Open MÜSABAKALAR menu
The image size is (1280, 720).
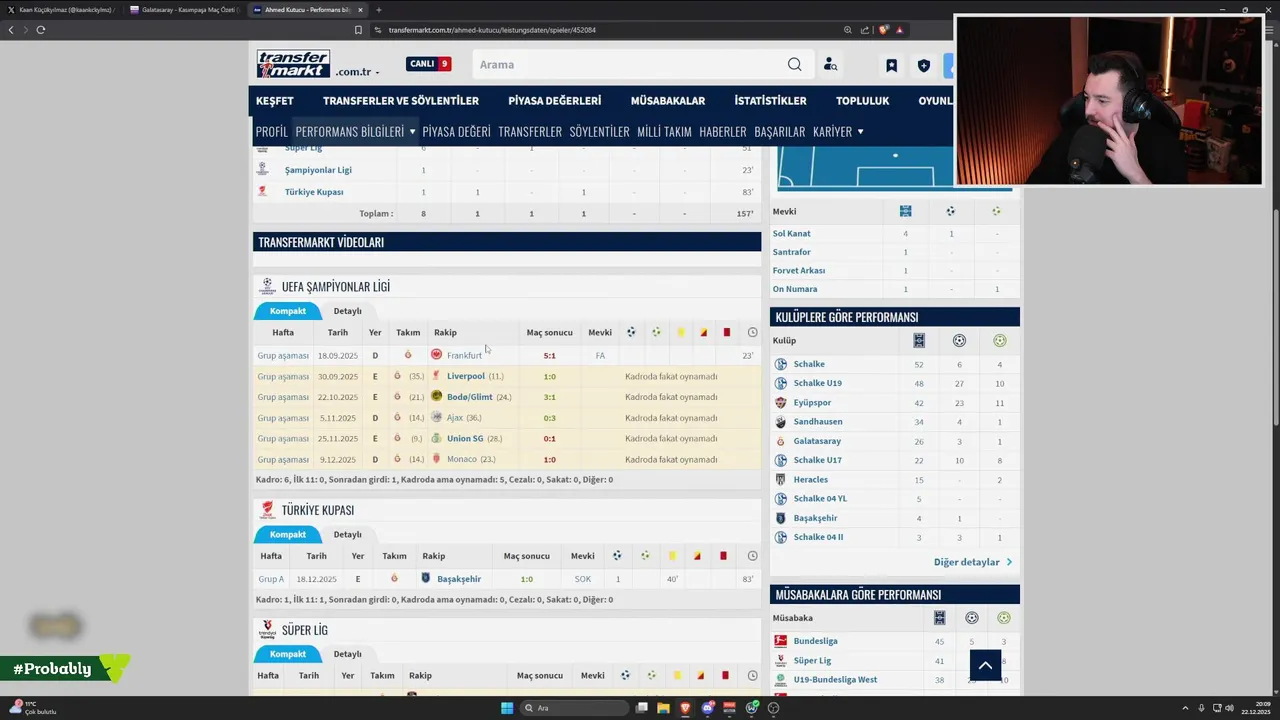(668, 101)
